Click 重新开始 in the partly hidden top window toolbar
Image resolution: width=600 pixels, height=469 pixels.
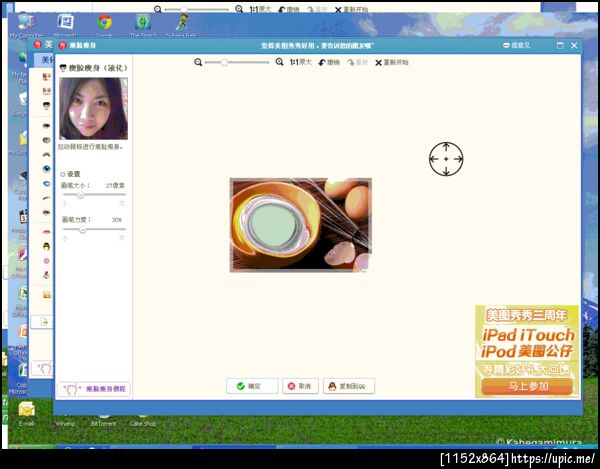pos(351,9)
